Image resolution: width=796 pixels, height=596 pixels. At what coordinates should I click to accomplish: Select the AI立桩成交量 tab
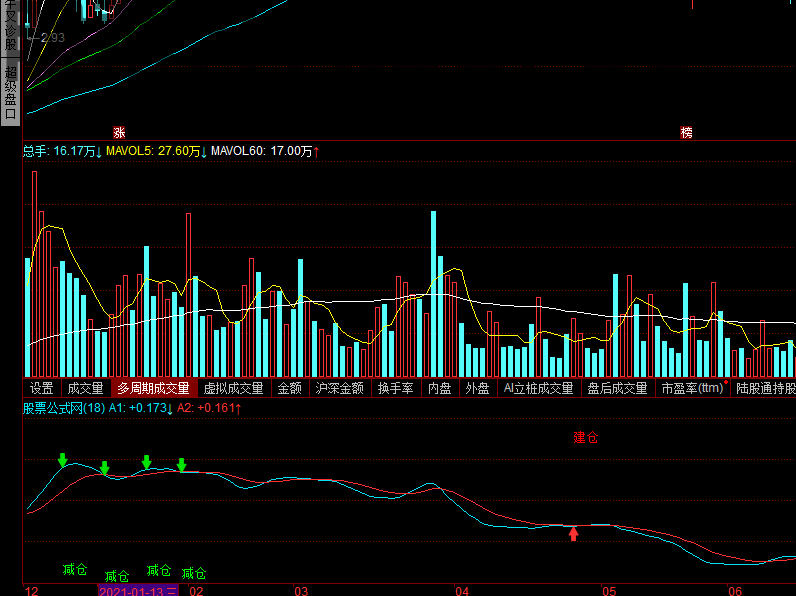539,388
